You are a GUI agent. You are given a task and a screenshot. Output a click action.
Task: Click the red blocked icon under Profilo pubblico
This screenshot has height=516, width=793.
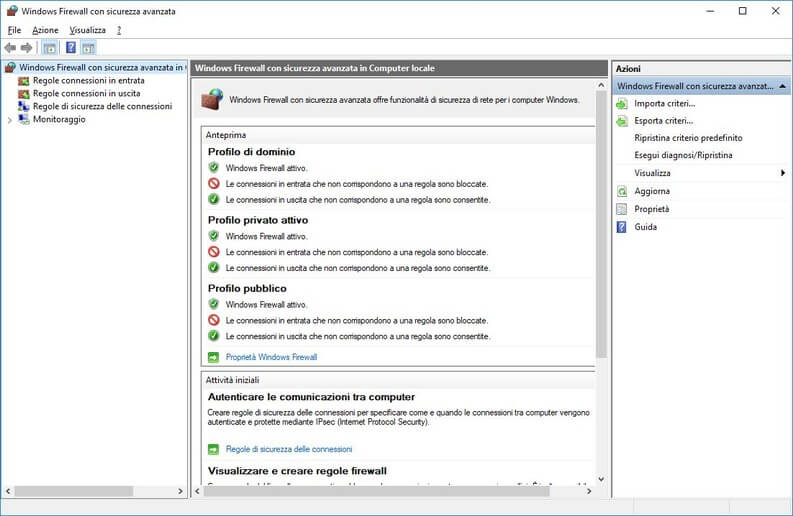click(214, 320)
